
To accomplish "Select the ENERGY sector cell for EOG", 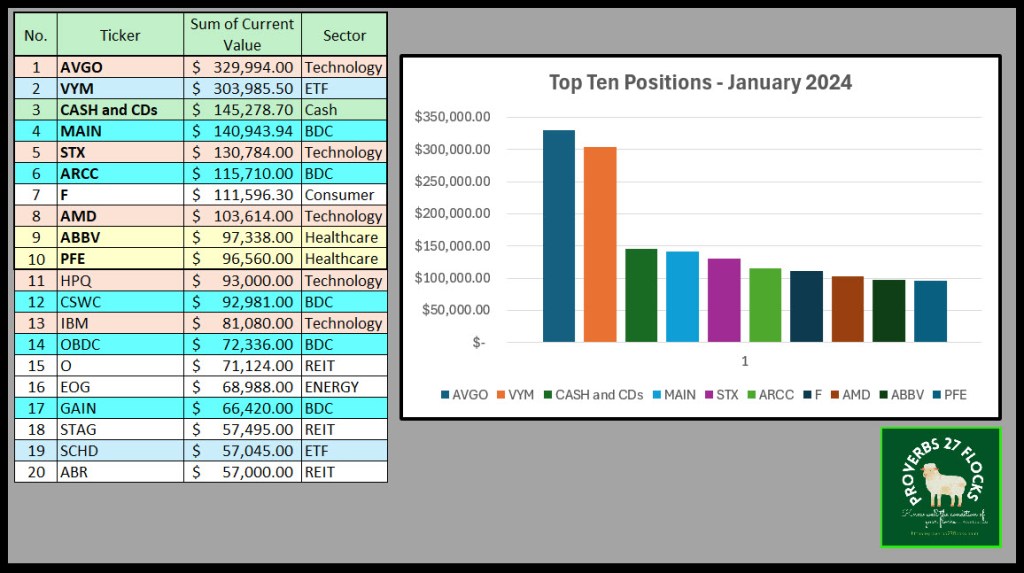I will [x=344, y=387].
